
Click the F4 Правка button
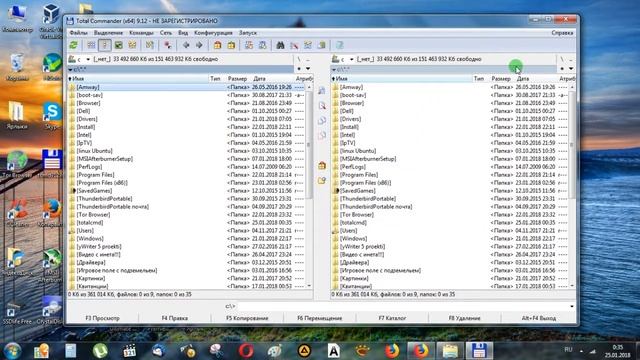pyautogui.click(x=175, y=318)
